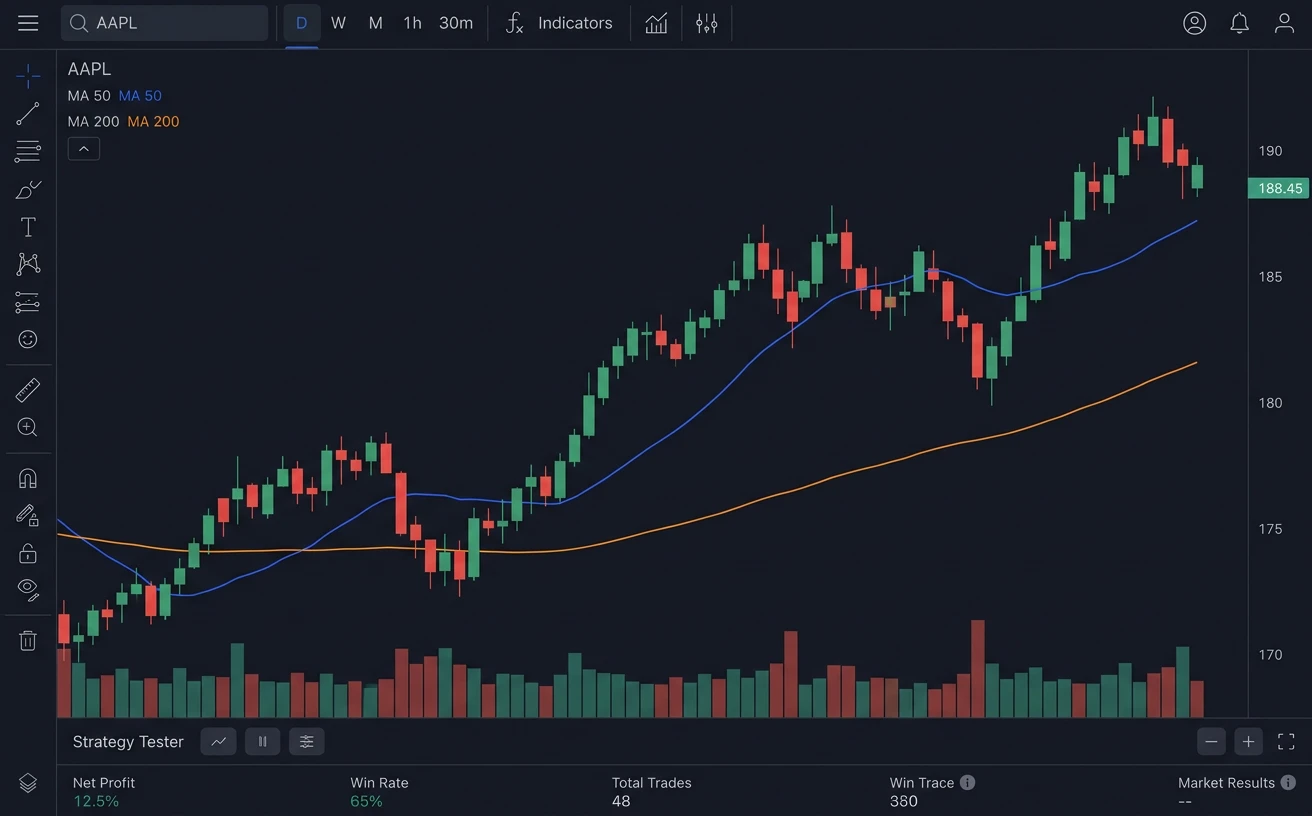
Task: Delete drawings with trash can icon
Action: [28, 640]
